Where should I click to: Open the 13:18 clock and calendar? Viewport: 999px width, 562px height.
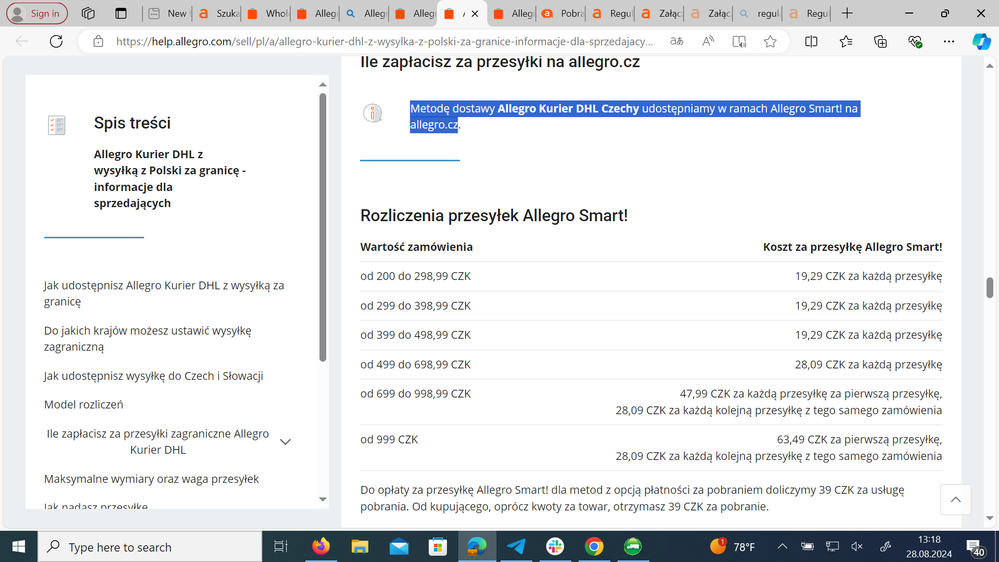point(930,547)
